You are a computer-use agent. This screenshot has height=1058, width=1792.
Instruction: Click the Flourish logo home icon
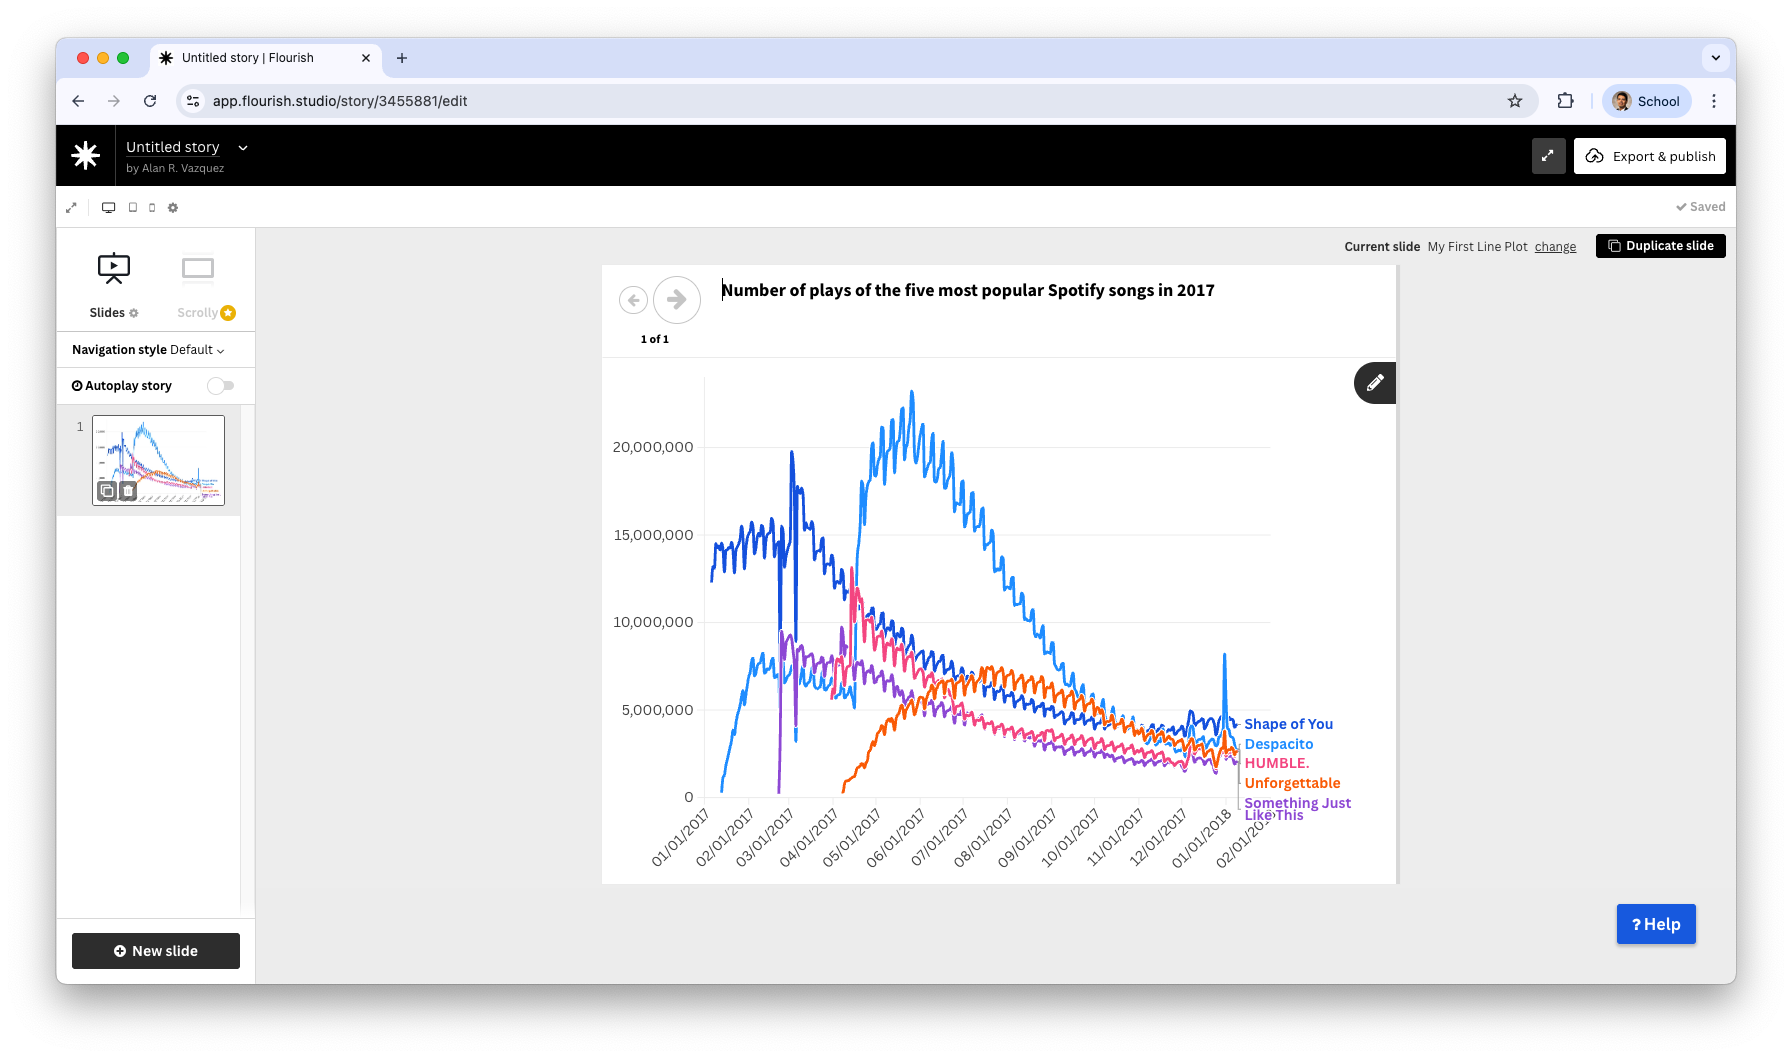pos(86,155)
